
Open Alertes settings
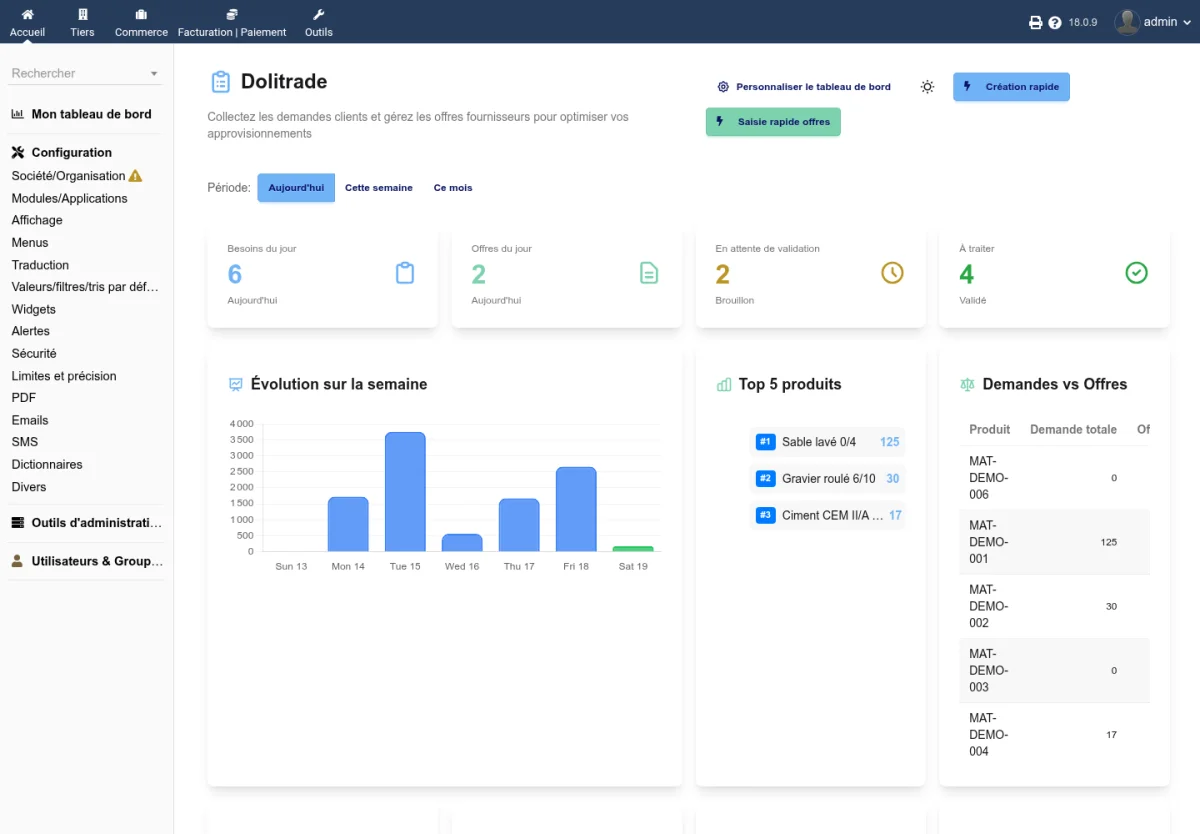30,331
